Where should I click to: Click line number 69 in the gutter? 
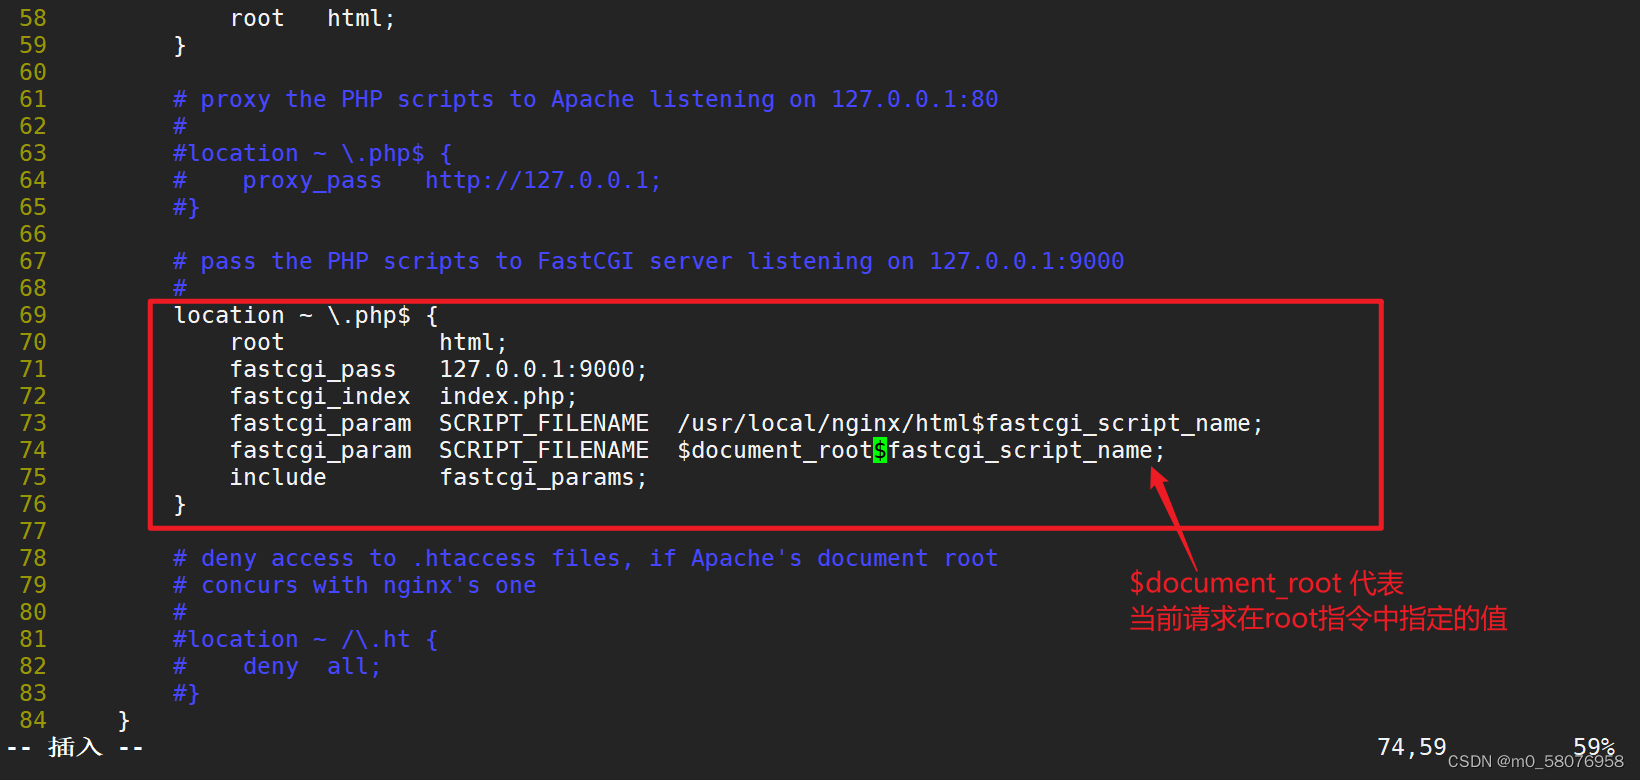tap(33, 315)
